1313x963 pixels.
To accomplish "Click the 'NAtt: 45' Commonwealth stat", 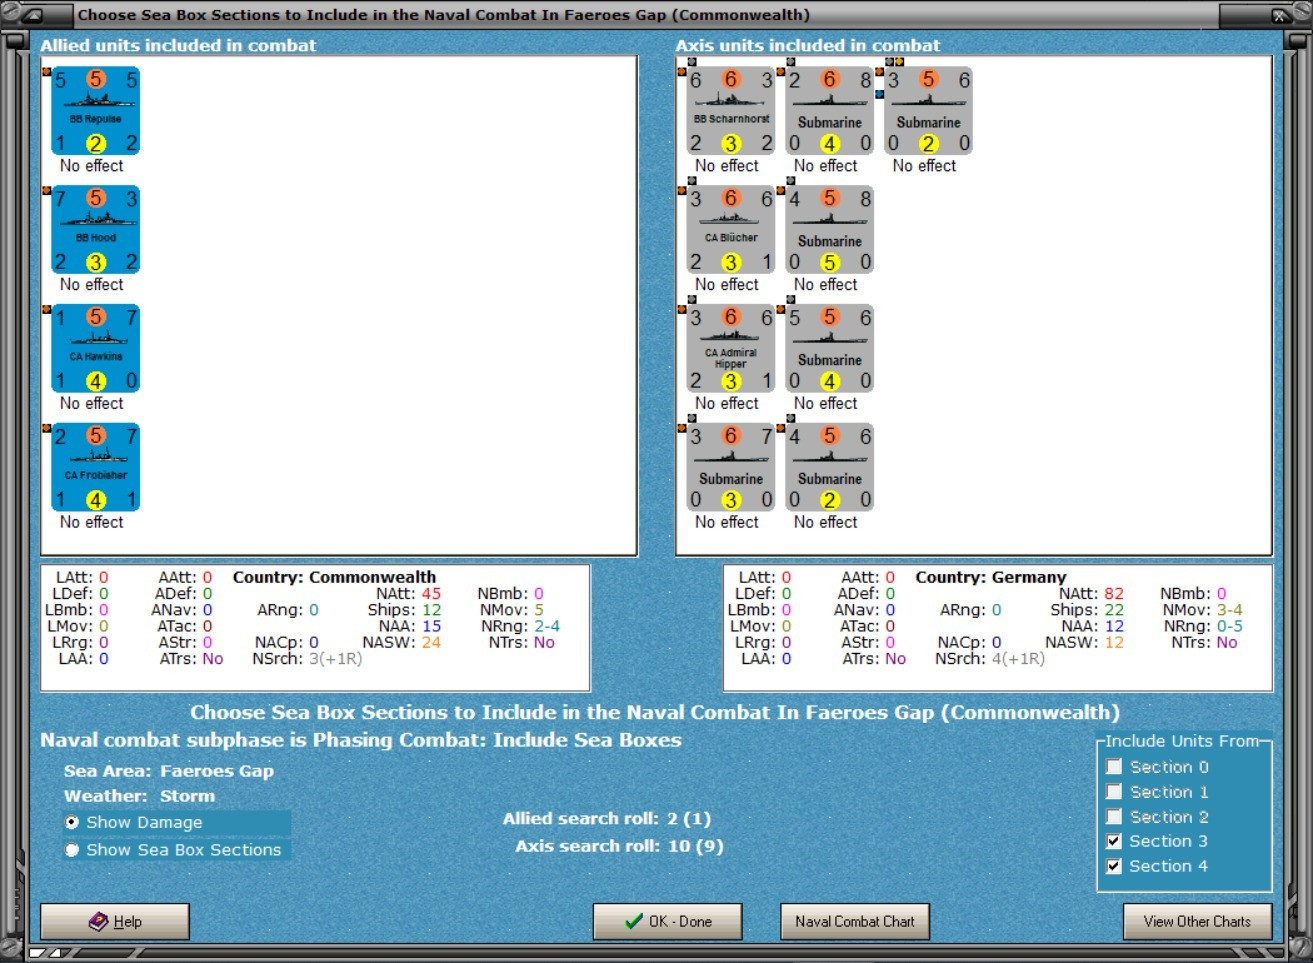I will [408, 594].
